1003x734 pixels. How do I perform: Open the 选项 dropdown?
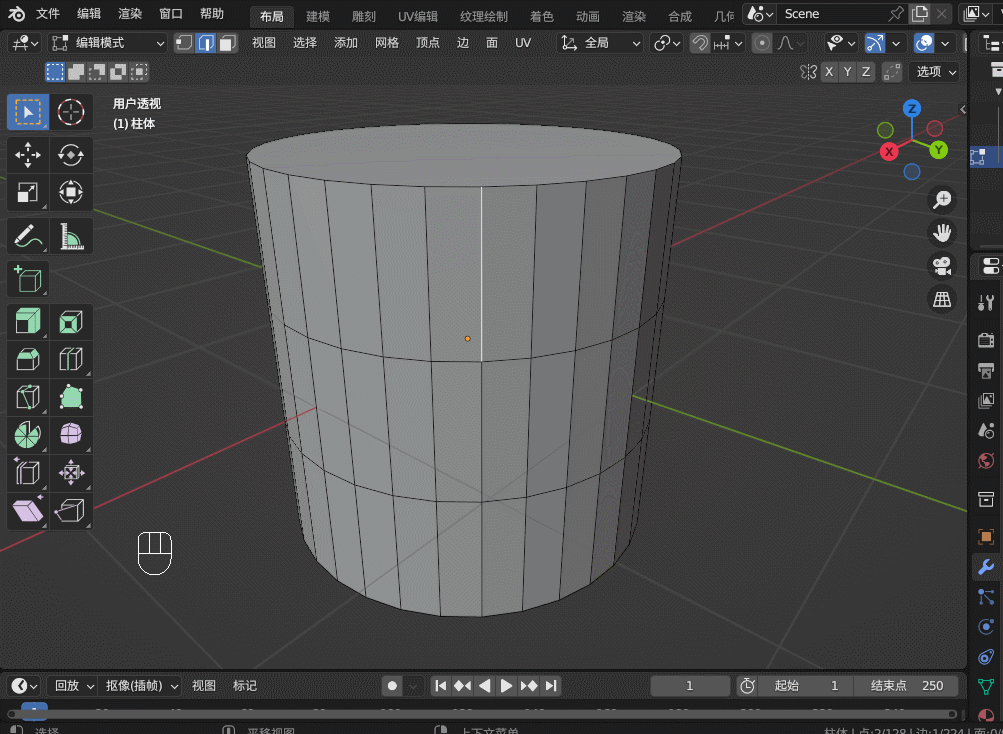coord(936,72)
